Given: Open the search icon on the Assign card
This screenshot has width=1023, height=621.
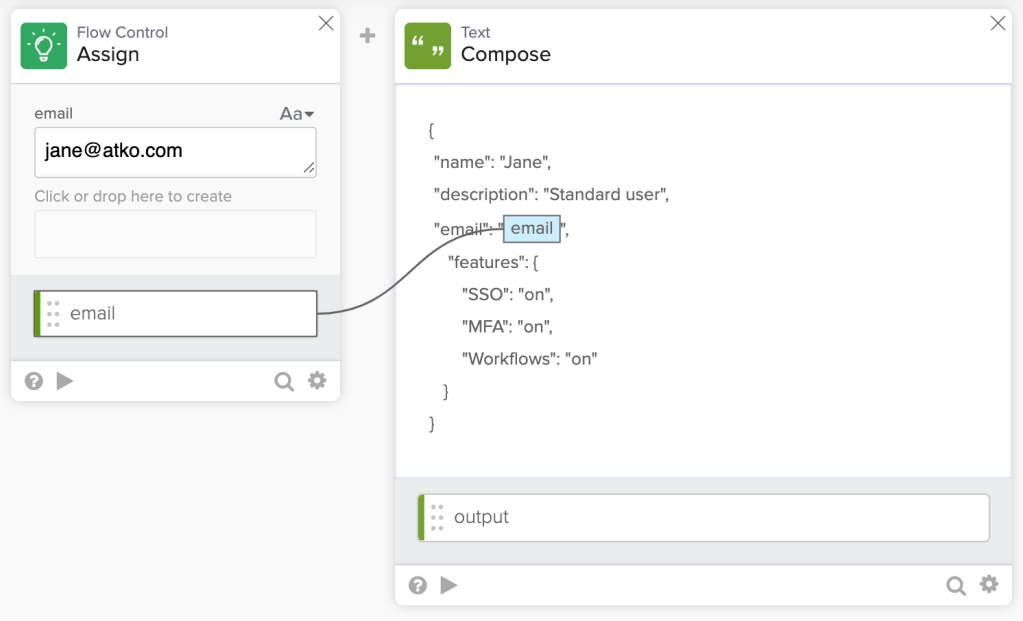Looking at the screenshot, I should click(x=284, y=381).
